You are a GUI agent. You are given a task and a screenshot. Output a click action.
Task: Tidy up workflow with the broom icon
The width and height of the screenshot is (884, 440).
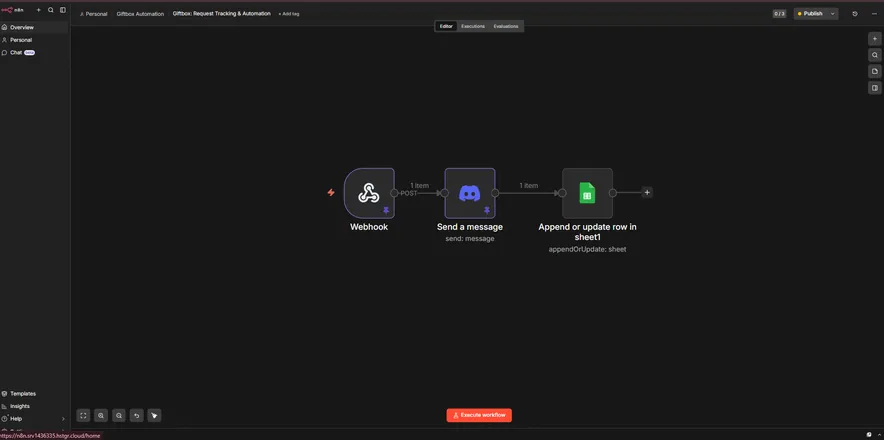tap(154, 416)
